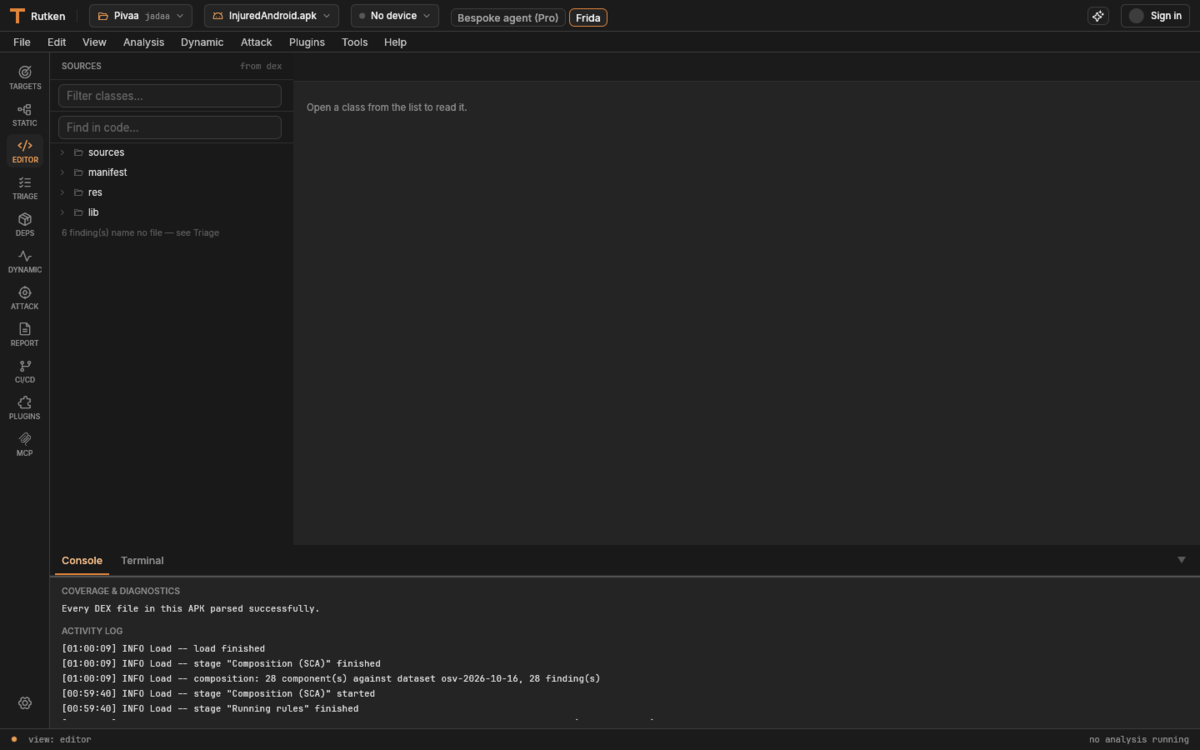Open the Plugins sidebar panel
The height and width of the screenshot is (750, 1200).
tap(25, 407)
